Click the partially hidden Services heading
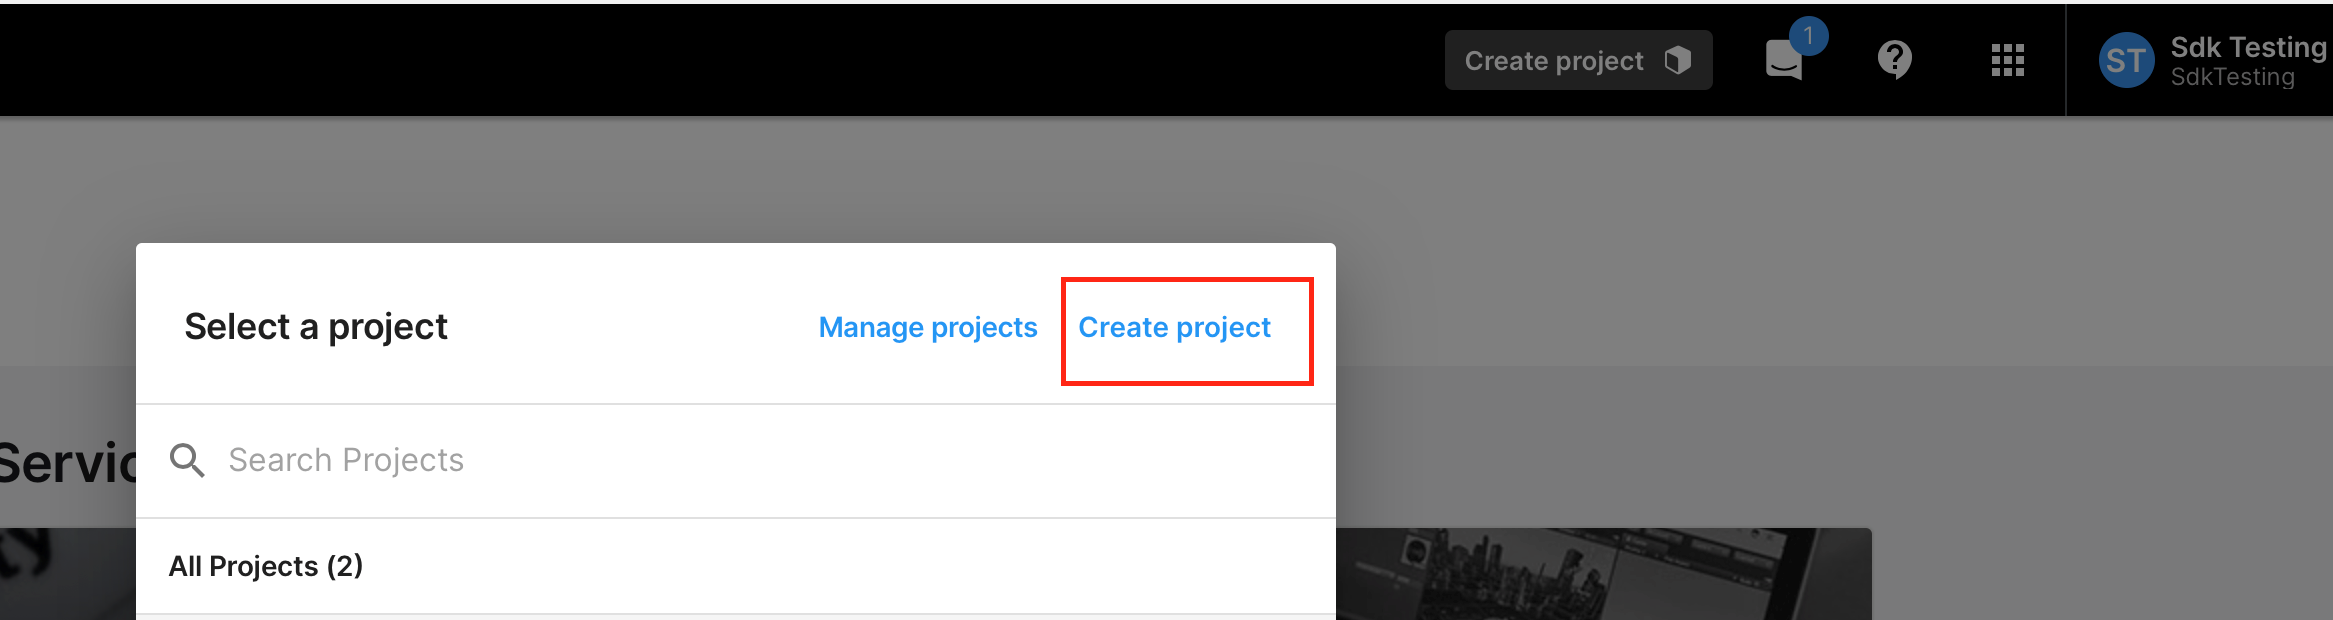This screenshot has width=2333, height=620. click(66, 464)
